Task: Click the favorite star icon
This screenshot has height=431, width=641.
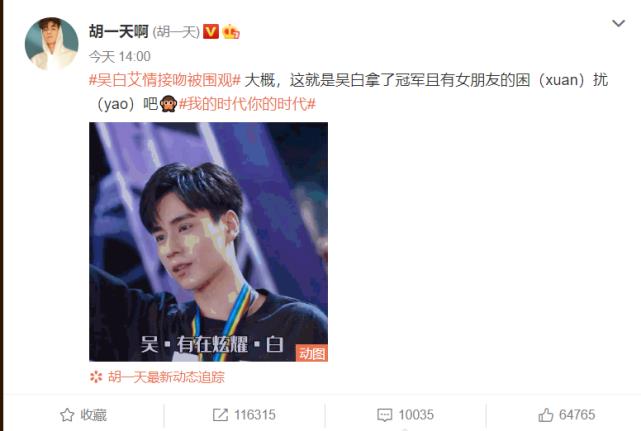Action: pyautogui.click(x=67, y=415)
